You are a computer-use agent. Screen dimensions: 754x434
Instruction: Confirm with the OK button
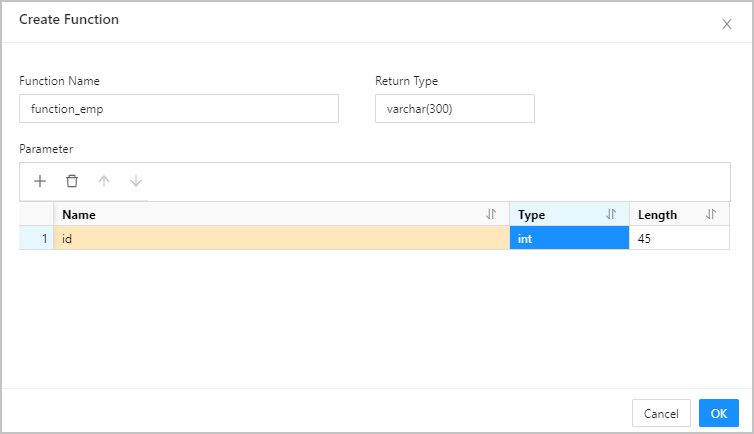coord(718,413)
